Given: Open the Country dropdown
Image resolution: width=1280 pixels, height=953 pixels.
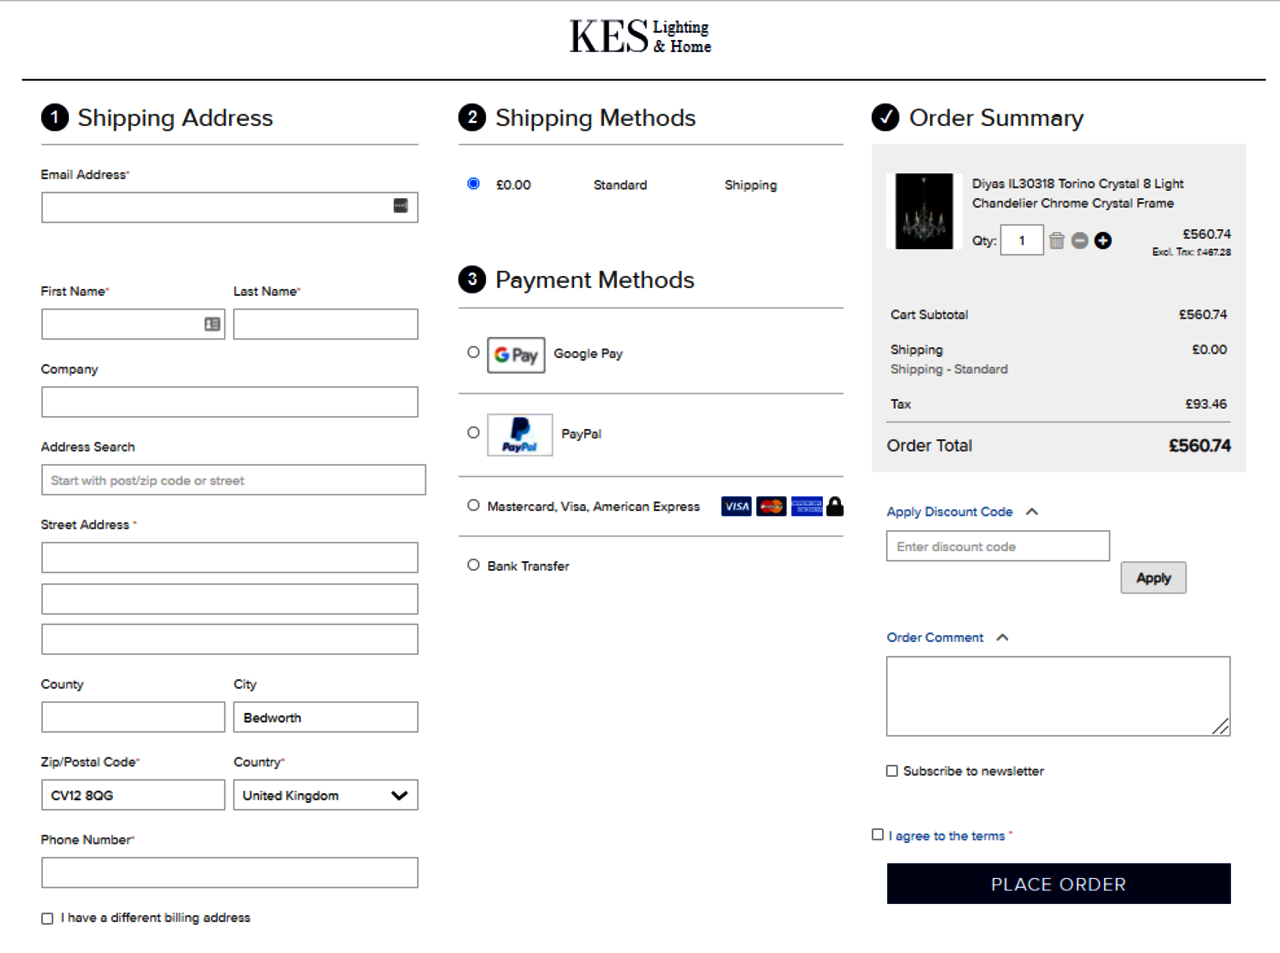Looking at the screenshot, I should (325, 796).
